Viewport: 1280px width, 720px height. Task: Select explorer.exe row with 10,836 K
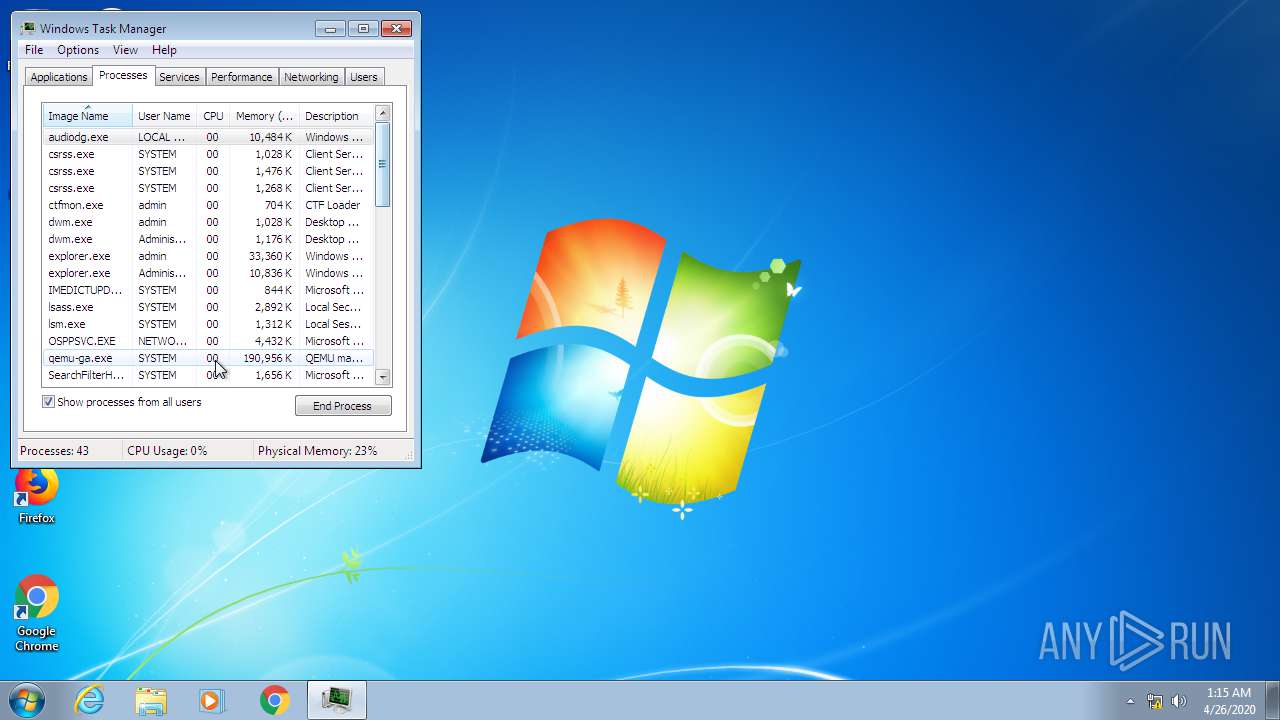click(x=208, y=273)
